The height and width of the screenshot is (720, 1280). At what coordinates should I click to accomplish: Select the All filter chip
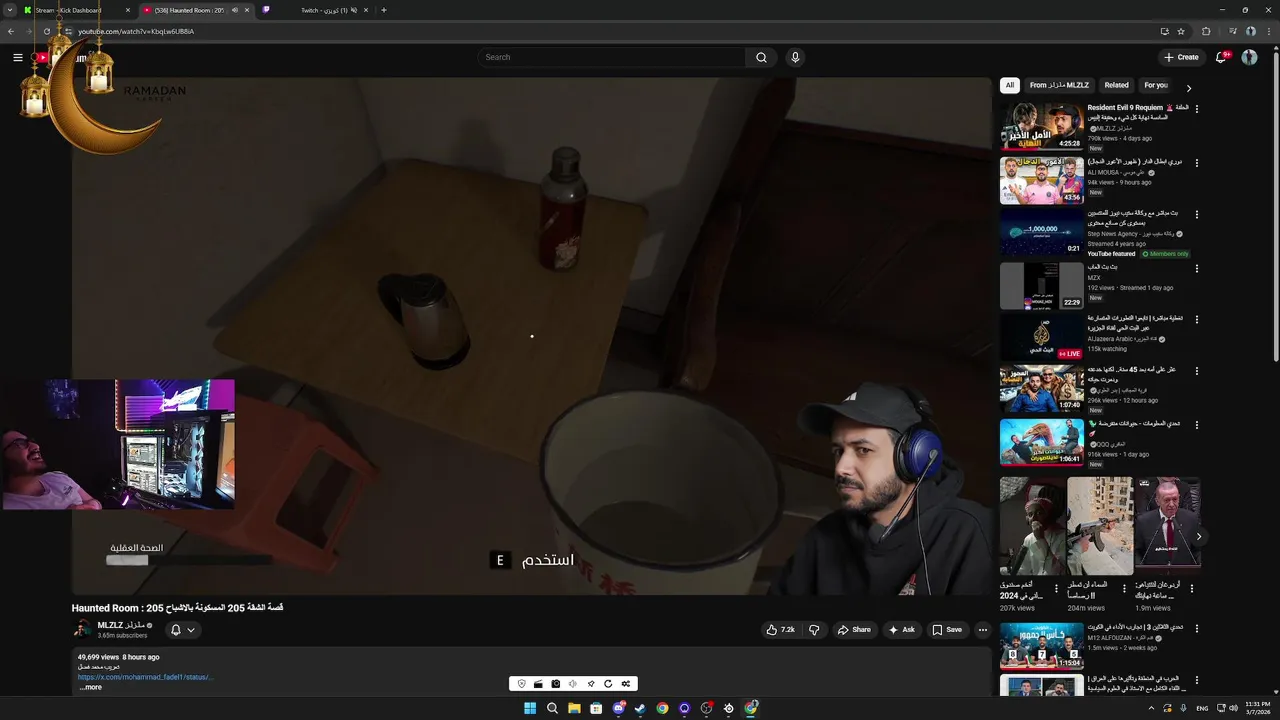pos(1010,85)
